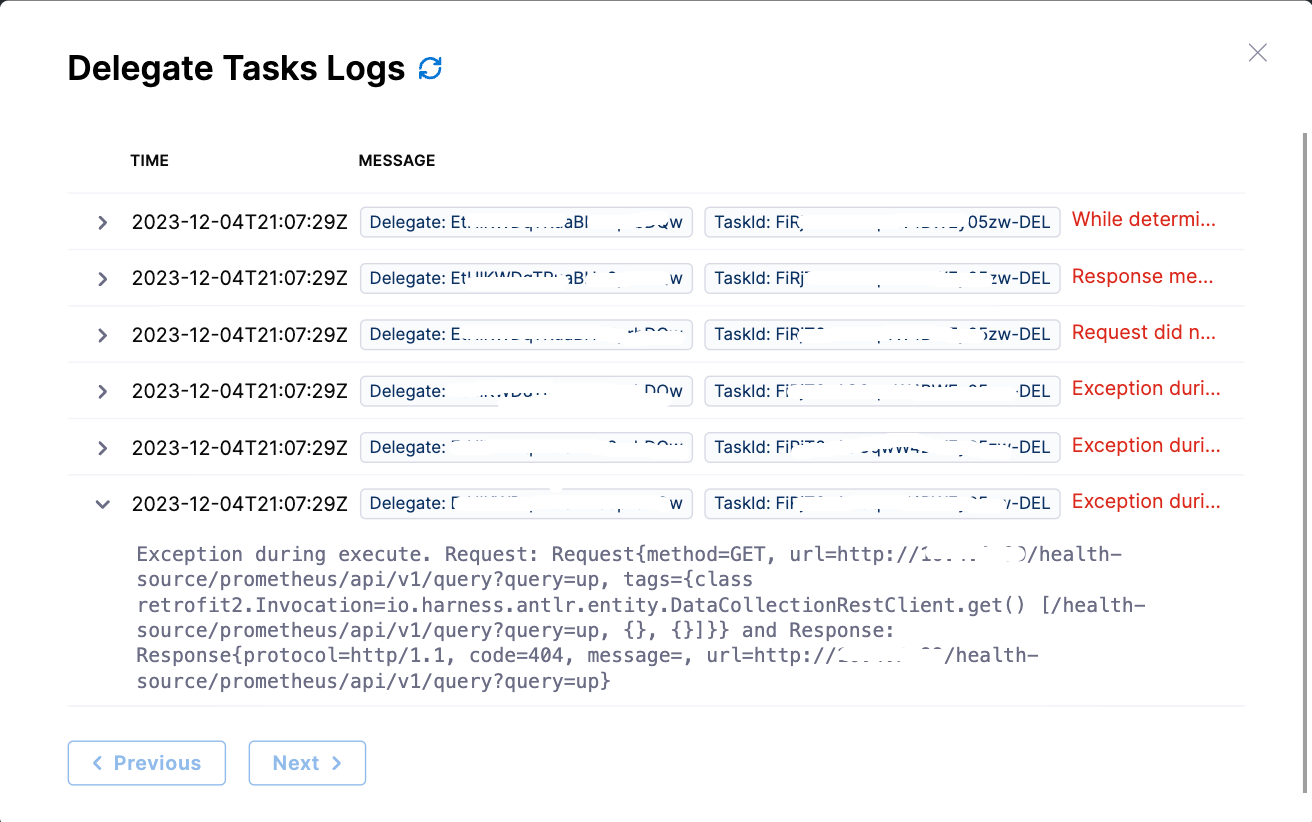This screenshot has width=1312, height=822.
Task: Expand the "Response me..." log row
Action: 102,279
